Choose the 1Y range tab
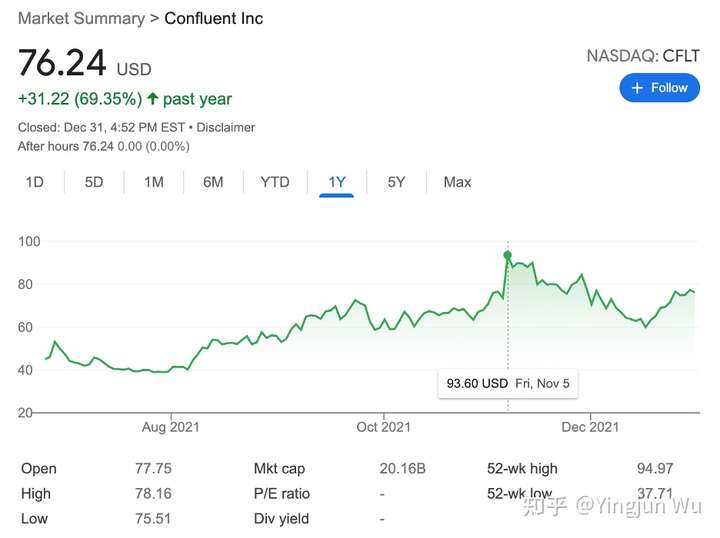 [x=337, y=182]
